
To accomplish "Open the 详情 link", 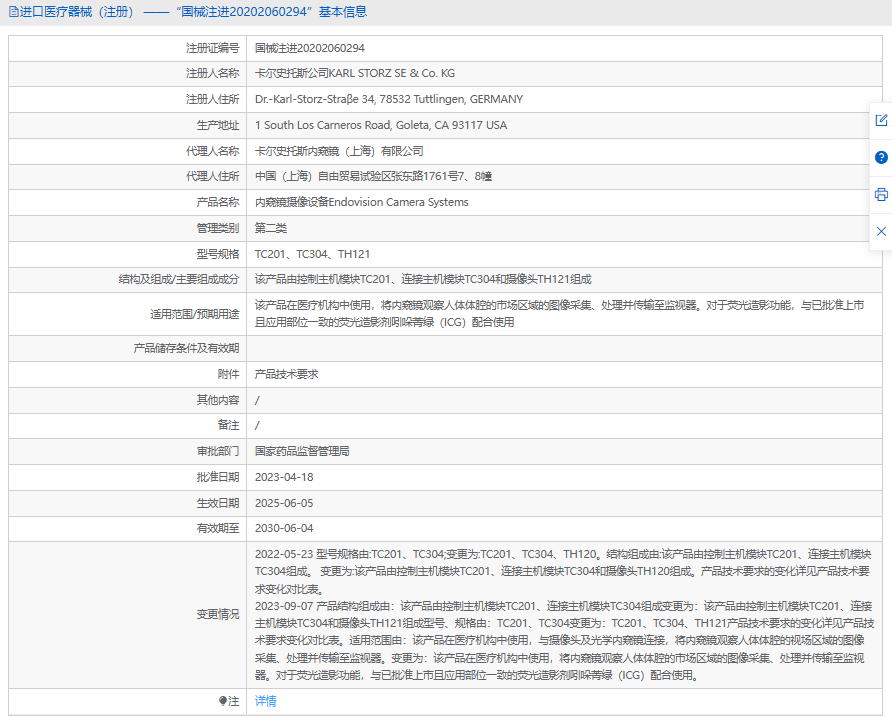I will pos(266,701).
